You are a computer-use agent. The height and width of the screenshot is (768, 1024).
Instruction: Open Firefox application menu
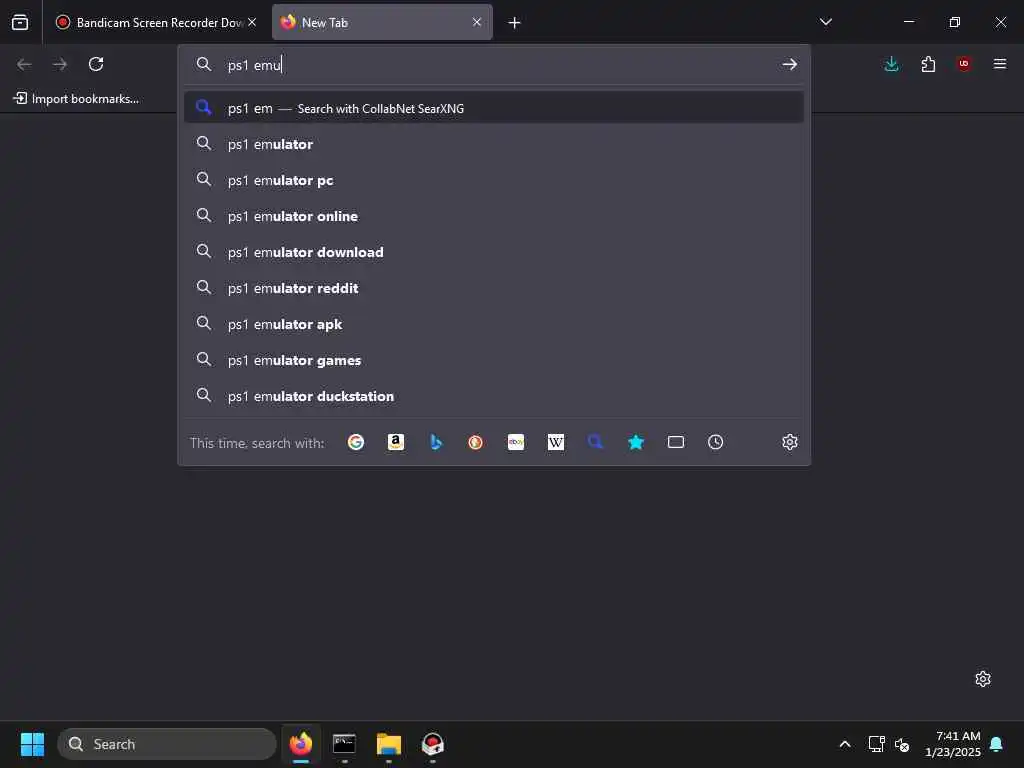pos(1000,64)
